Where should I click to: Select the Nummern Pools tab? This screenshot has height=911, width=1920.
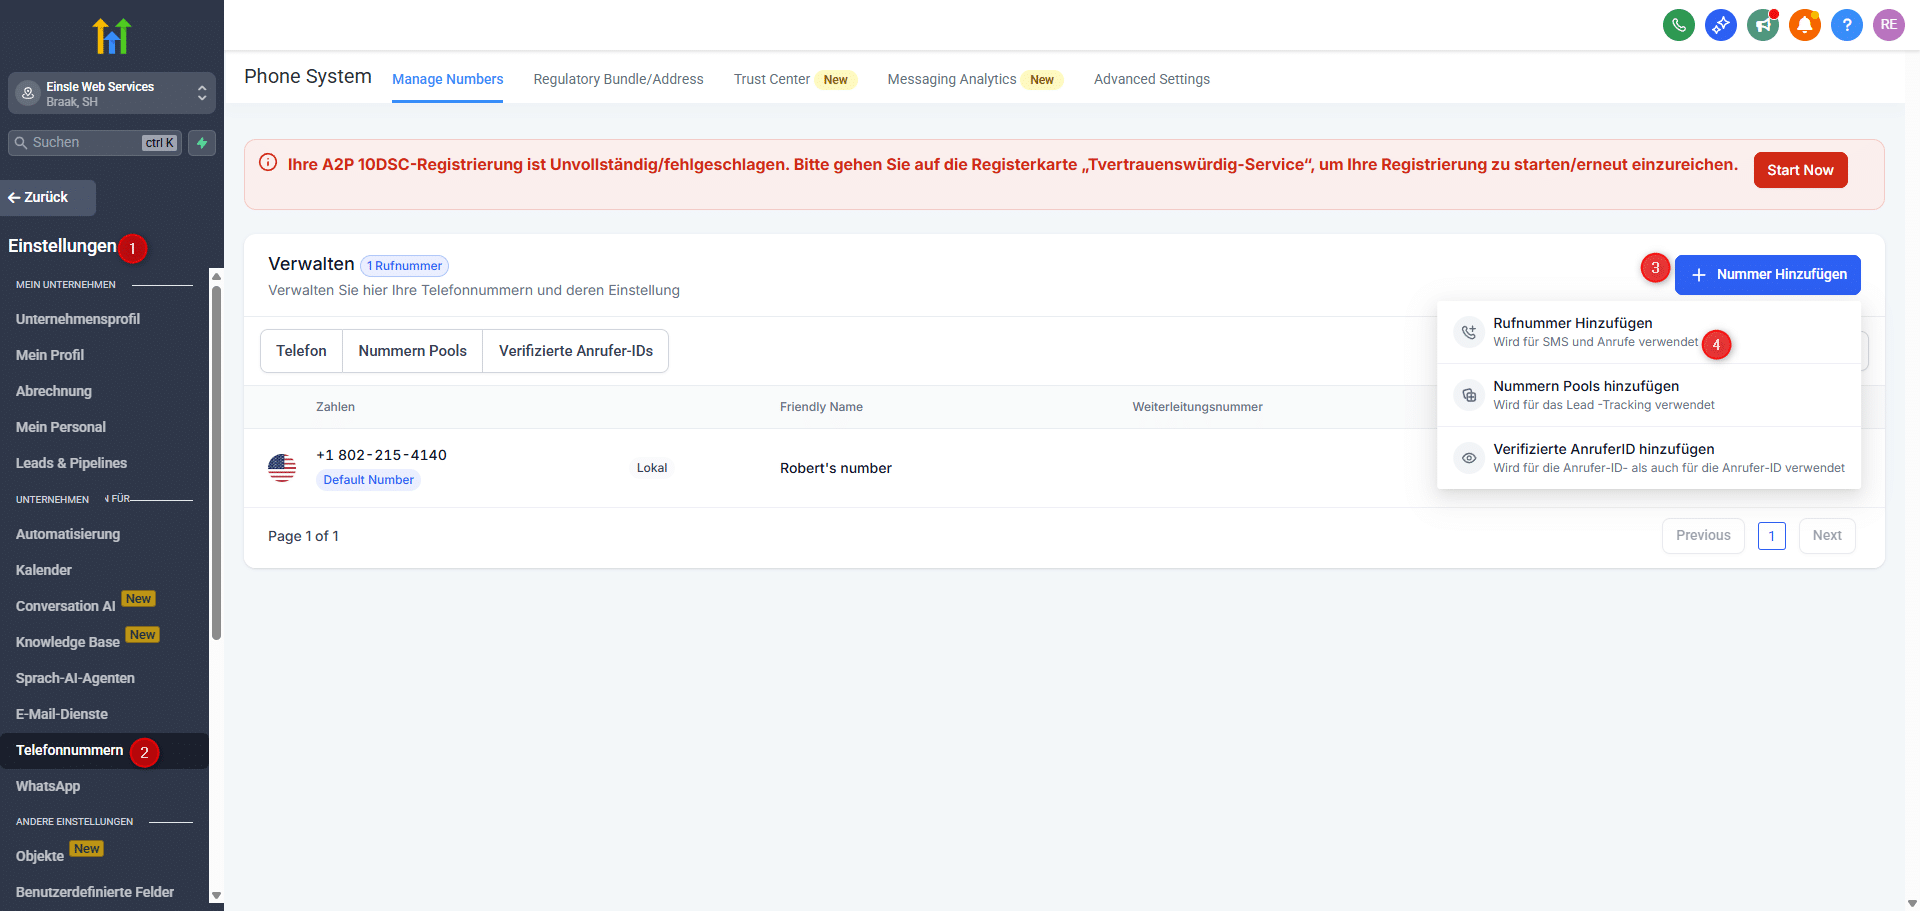tap(413, 351)
